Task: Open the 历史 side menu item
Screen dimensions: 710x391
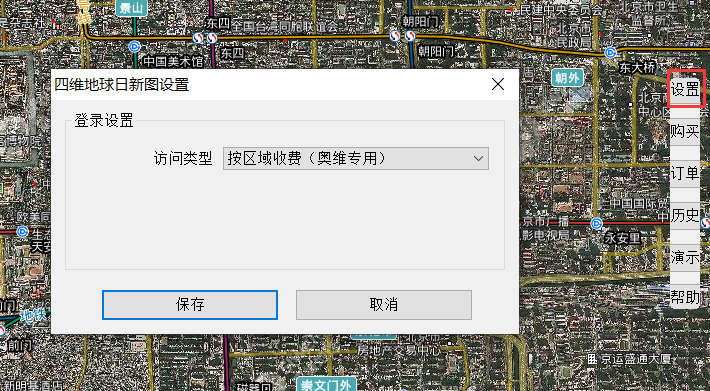Action: [x=685, y=215]
